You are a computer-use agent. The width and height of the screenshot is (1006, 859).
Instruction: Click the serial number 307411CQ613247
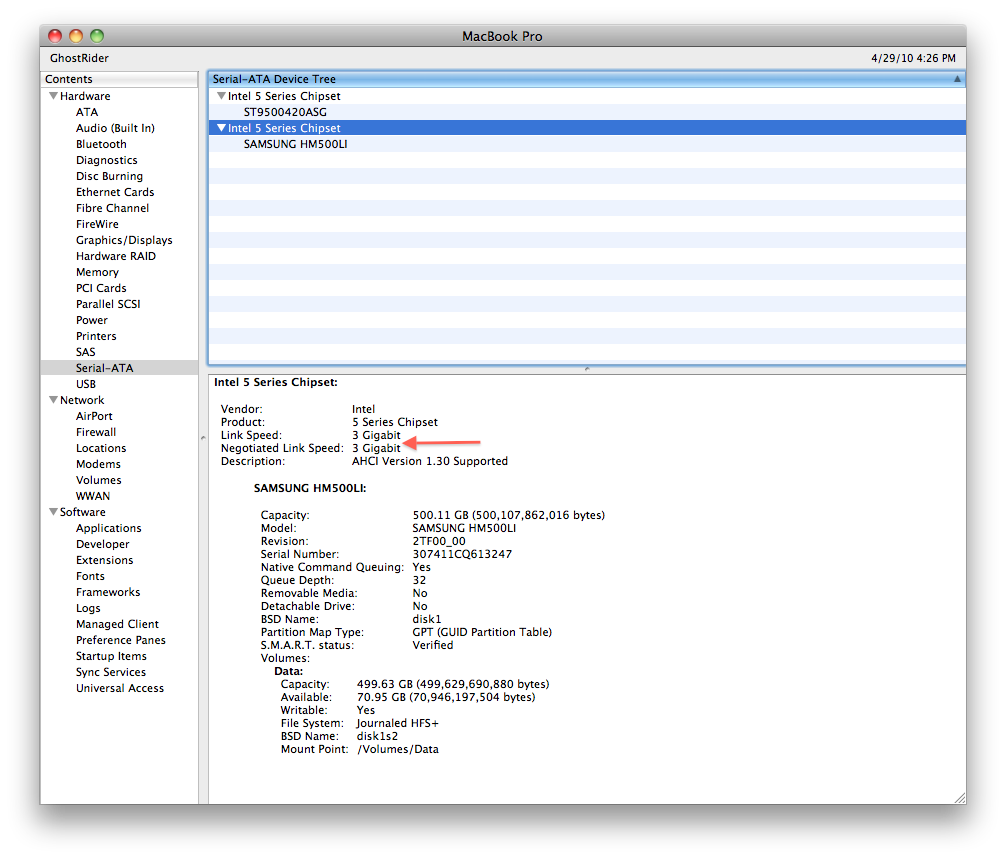pos(462,554)
